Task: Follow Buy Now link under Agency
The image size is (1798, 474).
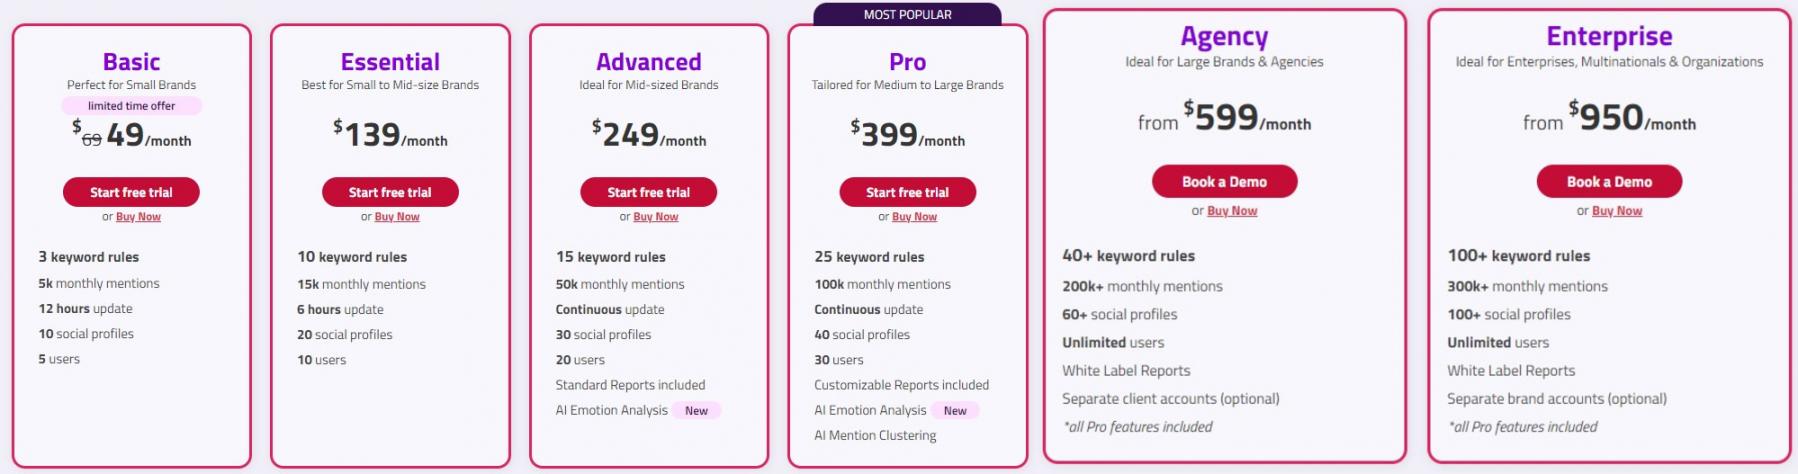Action: 1232,211
